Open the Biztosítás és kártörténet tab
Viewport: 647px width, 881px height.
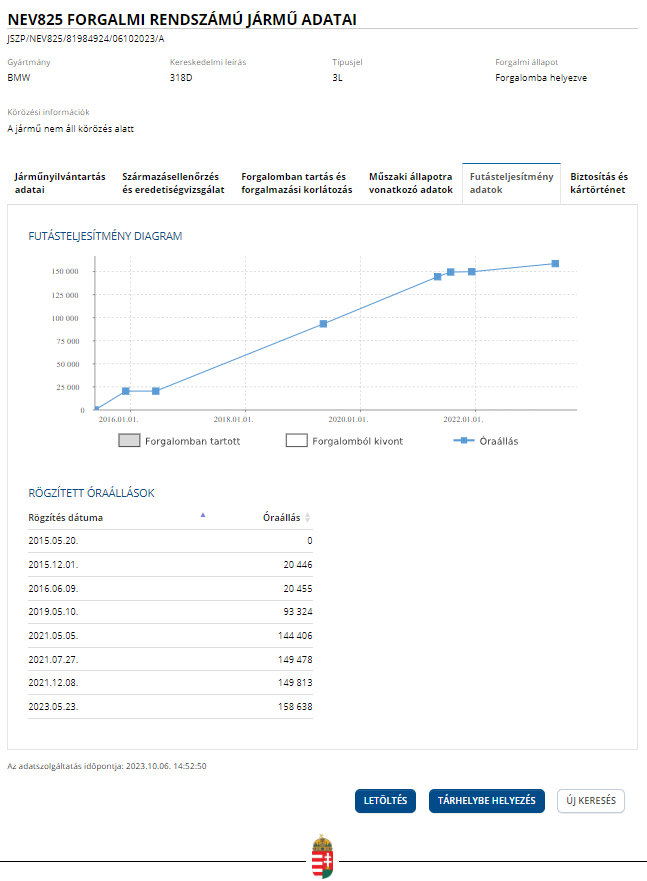[599, 183]
